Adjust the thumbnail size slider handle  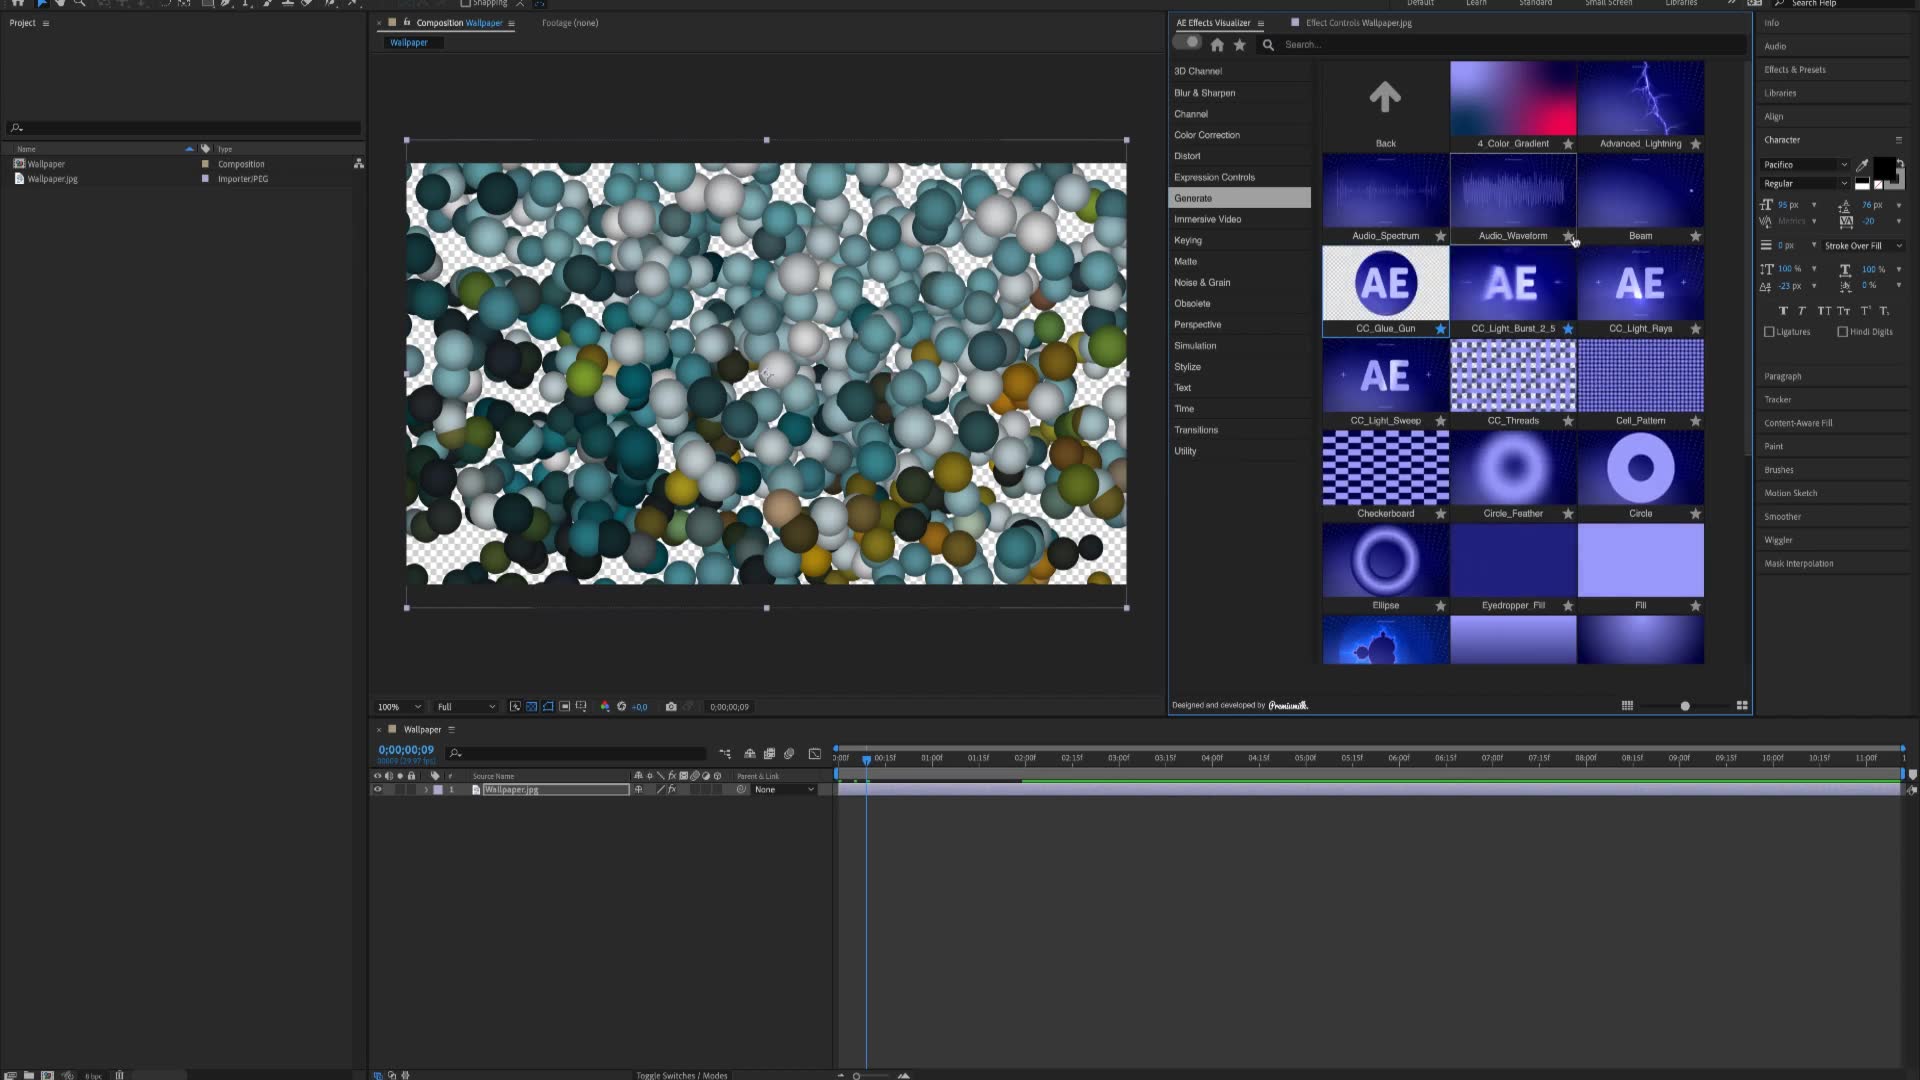pyautogui.click(x=1685, y=706)
